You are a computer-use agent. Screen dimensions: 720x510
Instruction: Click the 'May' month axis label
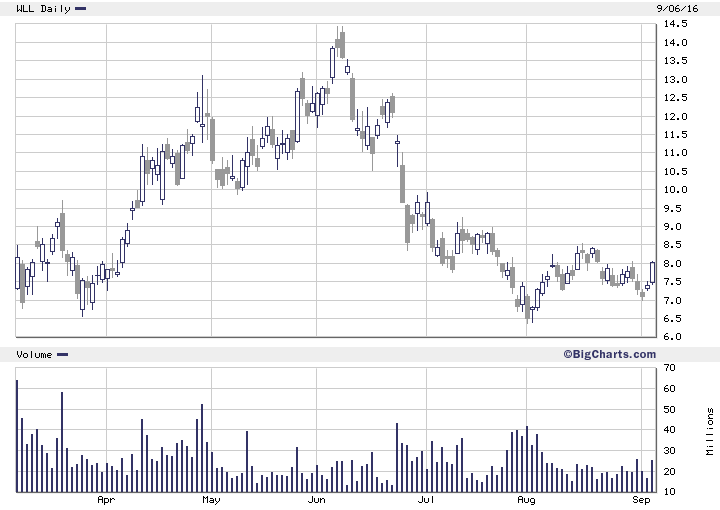click(211, 499)
